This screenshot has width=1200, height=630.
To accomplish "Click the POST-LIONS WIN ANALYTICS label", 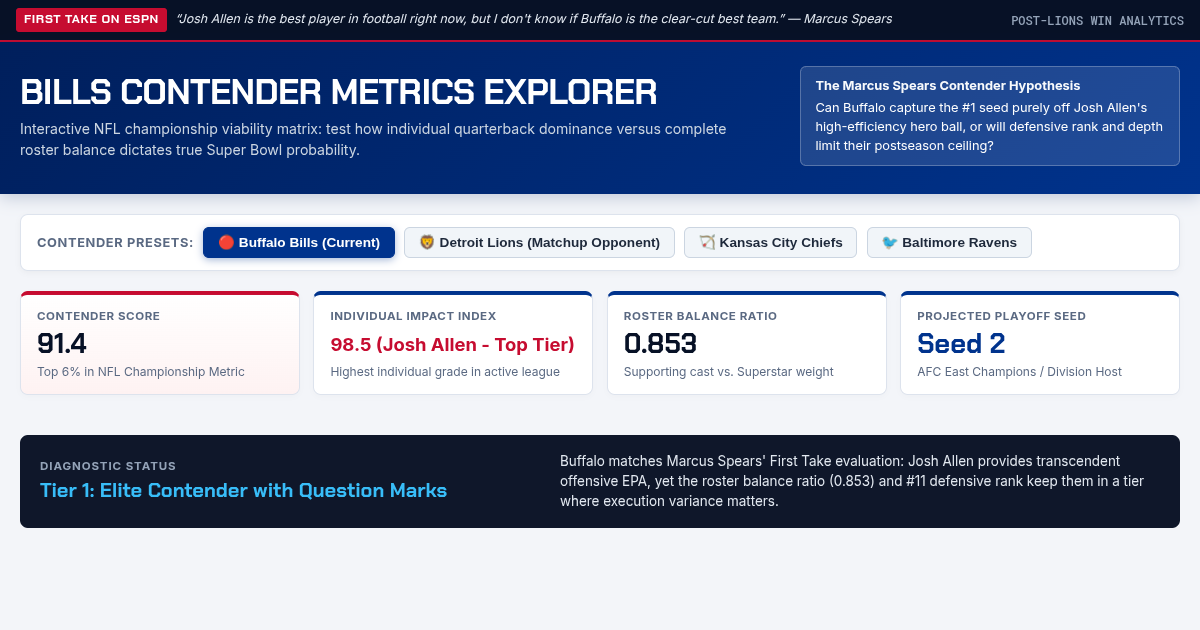I will click(x=1097, y=21).
